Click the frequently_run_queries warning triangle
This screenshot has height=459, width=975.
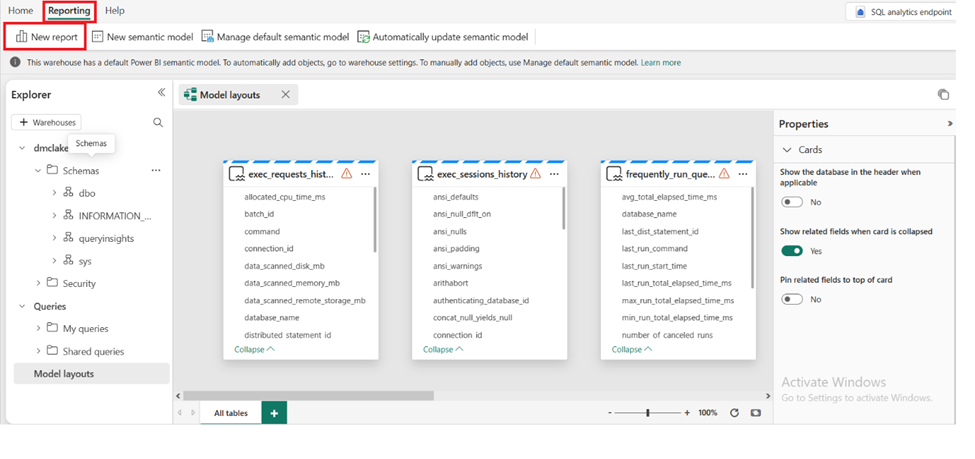tap(724, 174)
